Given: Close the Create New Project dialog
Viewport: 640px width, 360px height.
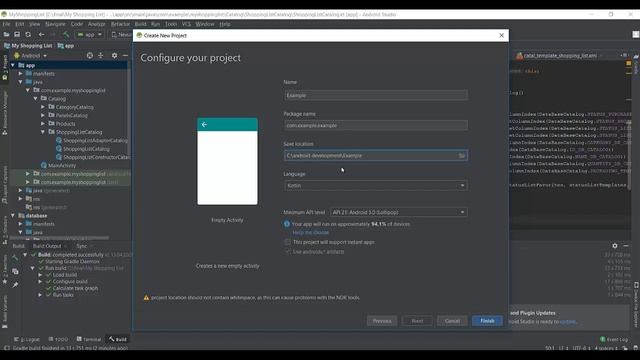Looking at the screenshot, I should coord(502,36).
